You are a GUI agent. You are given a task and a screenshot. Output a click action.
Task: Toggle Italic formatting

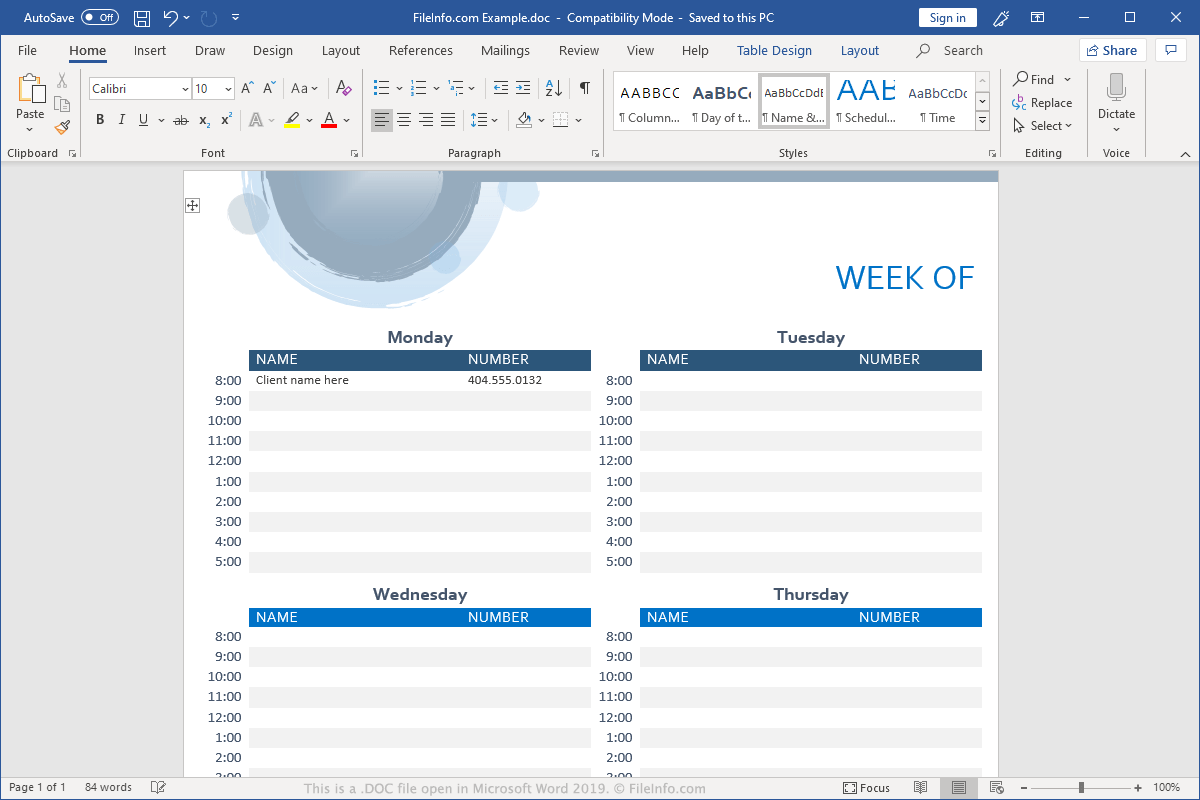[x=121, y=120]
